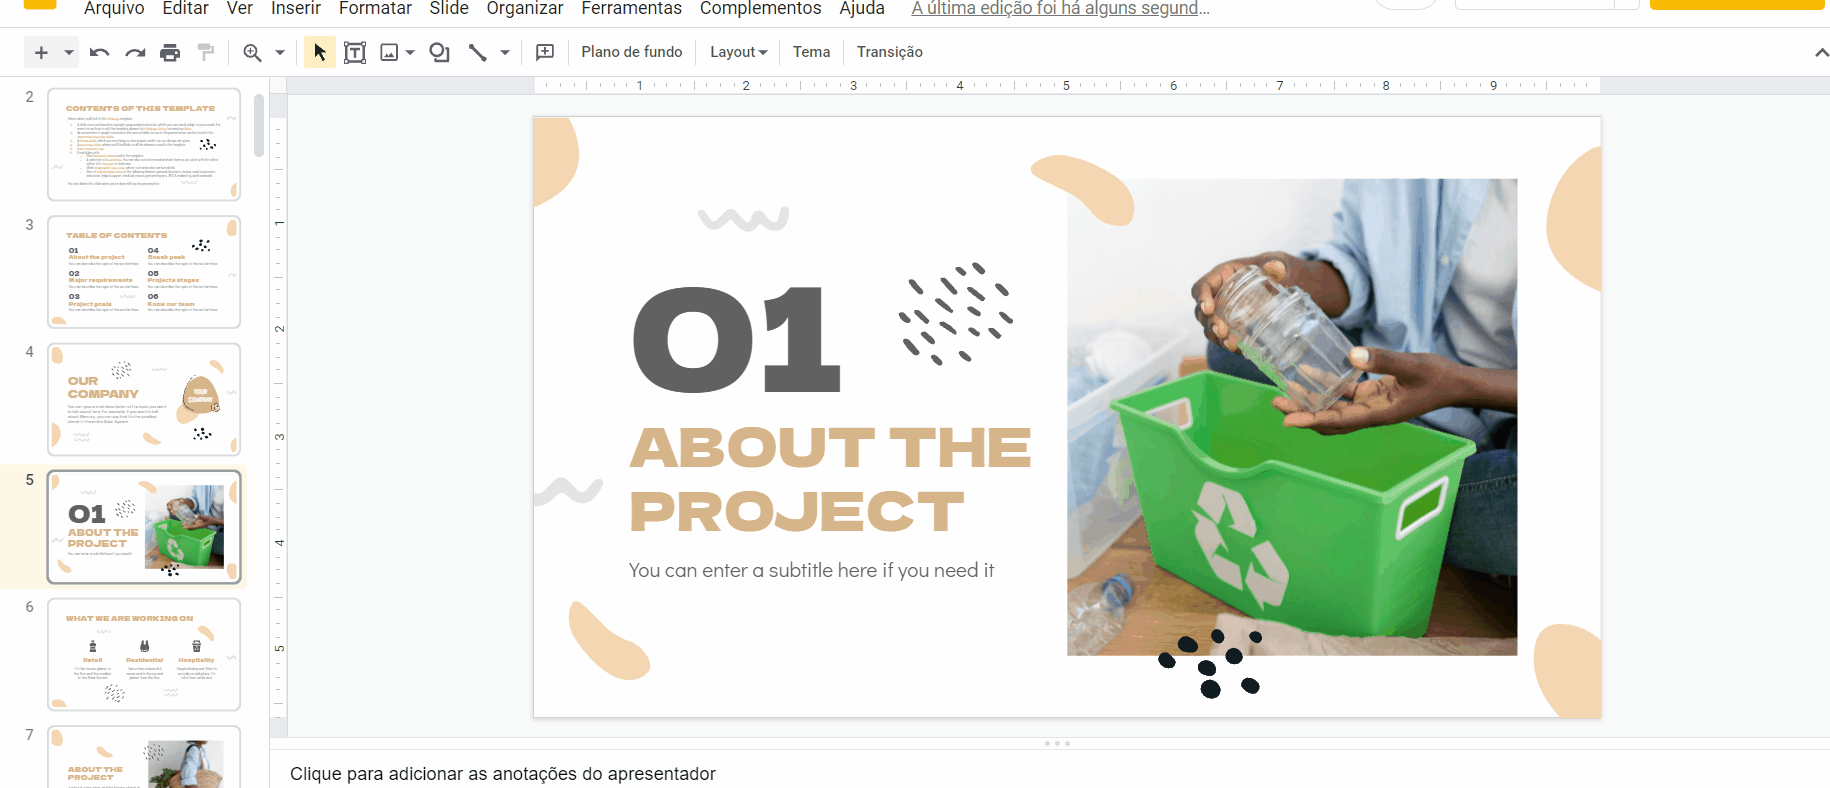Select slide 7 thumbnail in filmstrip

tap(144, 757)
